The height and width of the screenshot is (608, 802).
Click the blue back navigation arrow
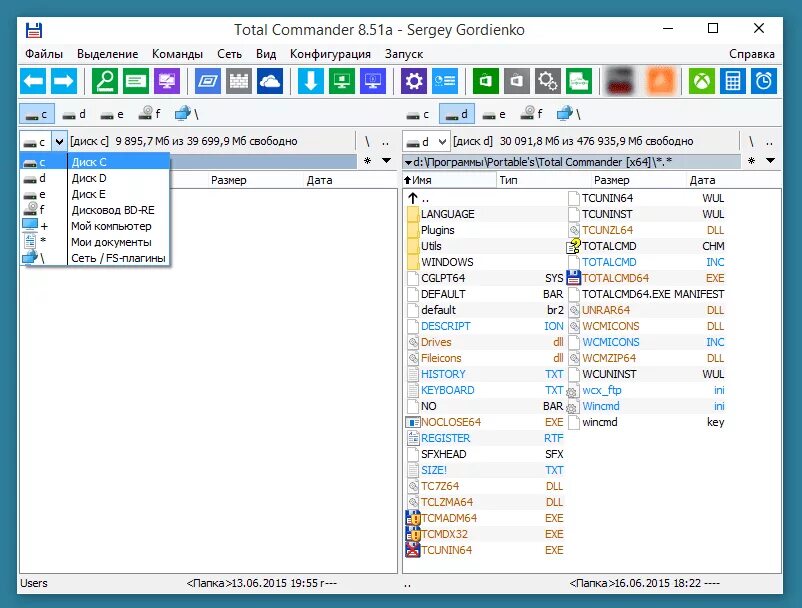[33, 80]
